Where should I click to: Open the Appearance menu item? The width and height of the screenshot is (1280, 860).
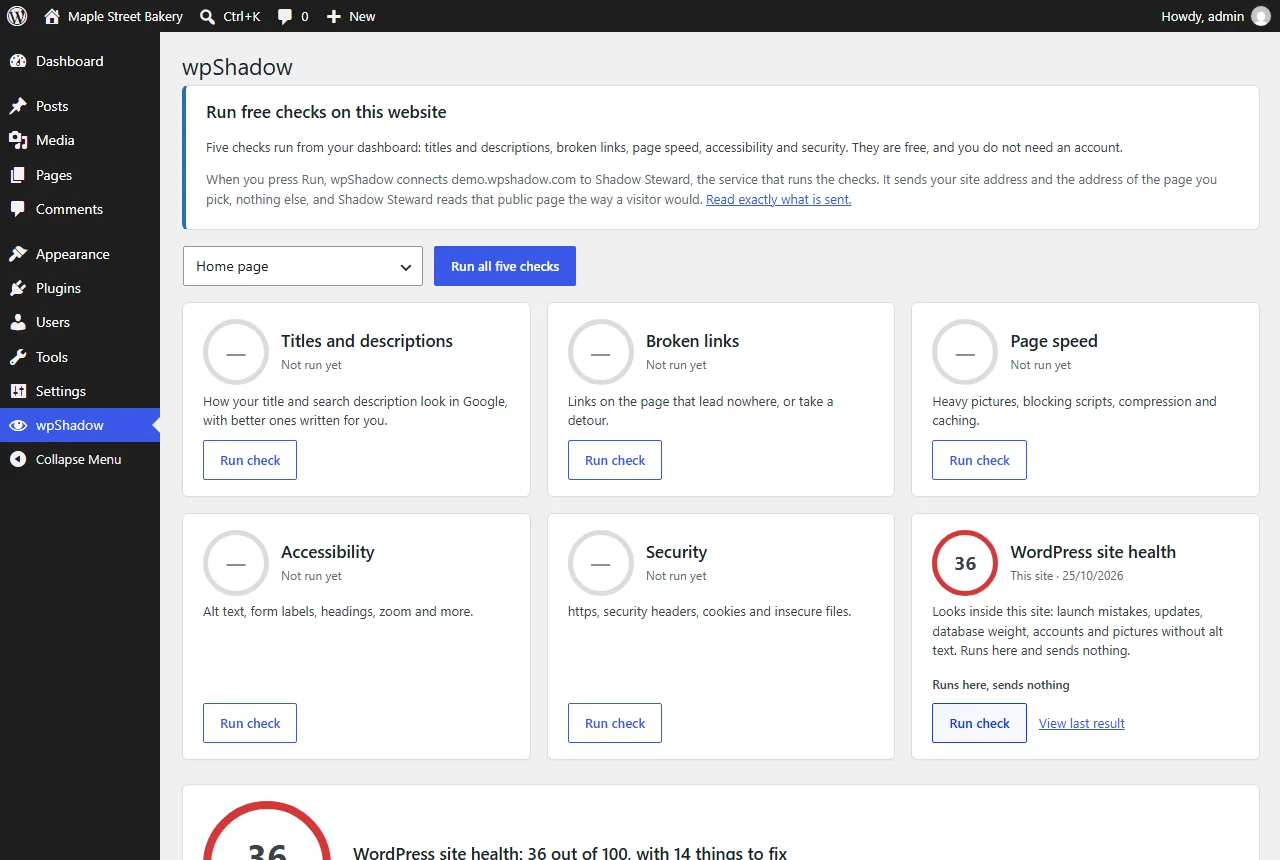pyautogui.click(x=80, y=254)
